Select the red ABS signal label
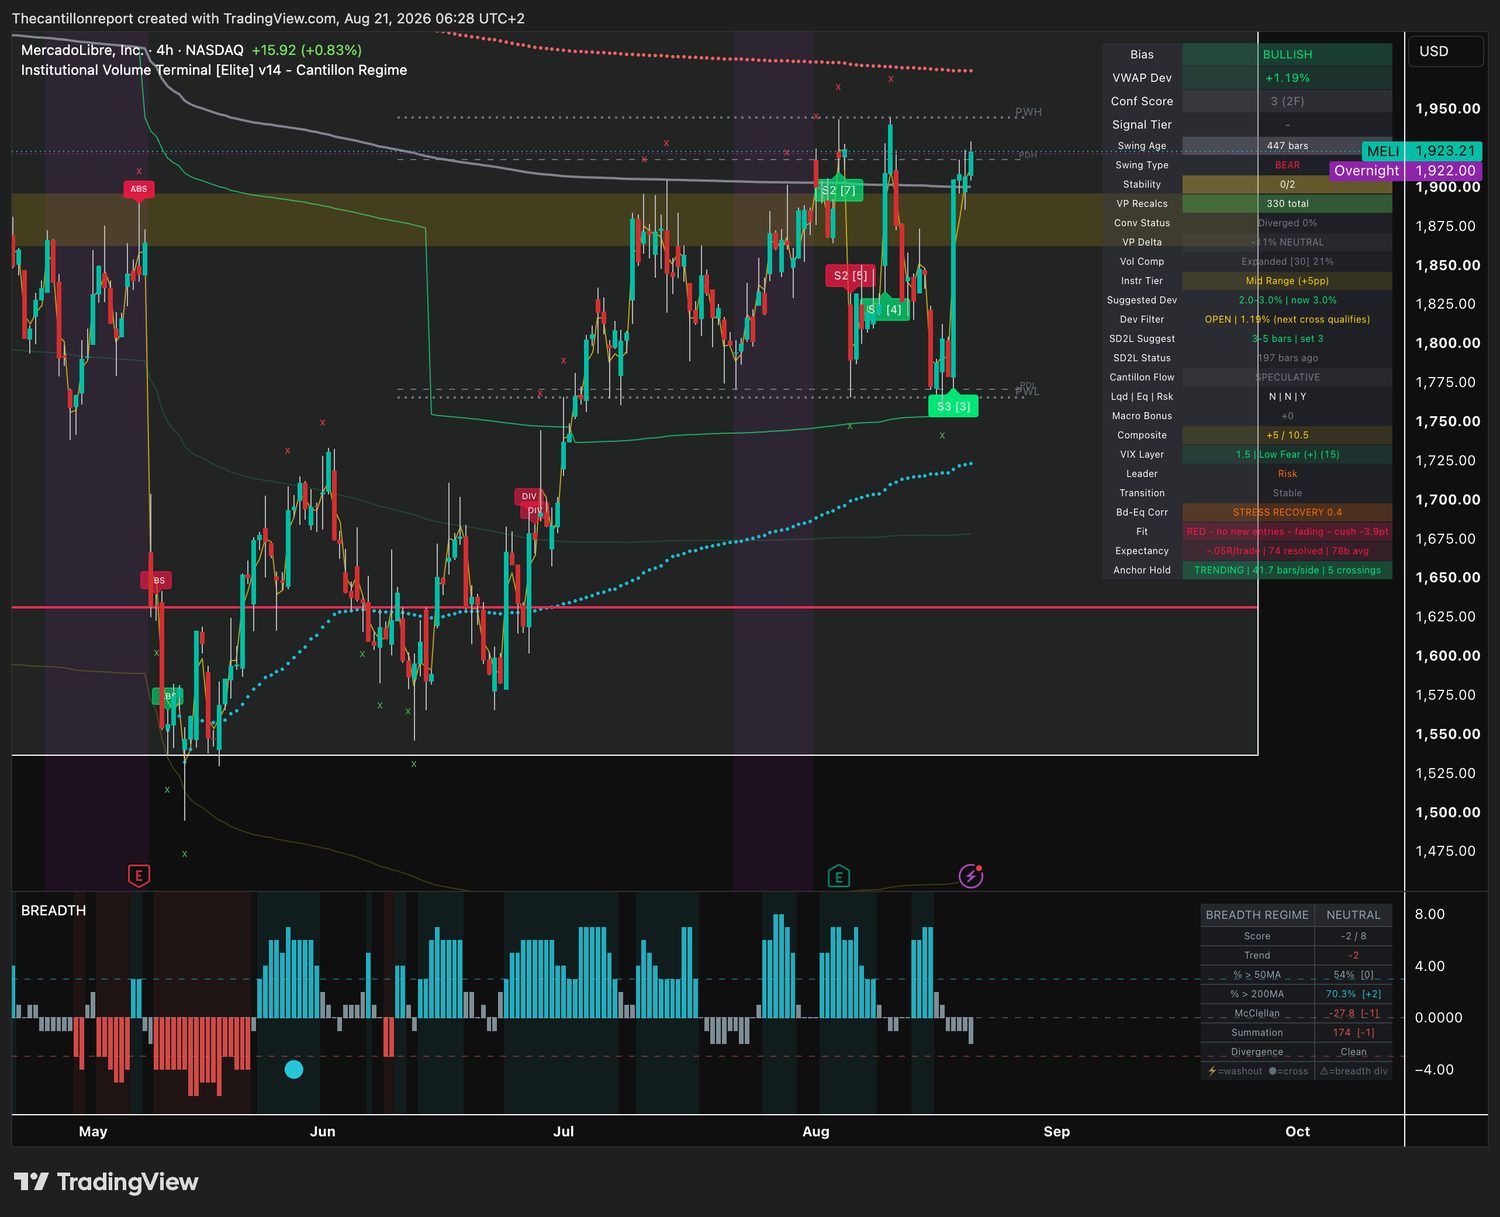Image resolution: width=1500 pixels, height=1217 pixels. (x=139, y=188)
